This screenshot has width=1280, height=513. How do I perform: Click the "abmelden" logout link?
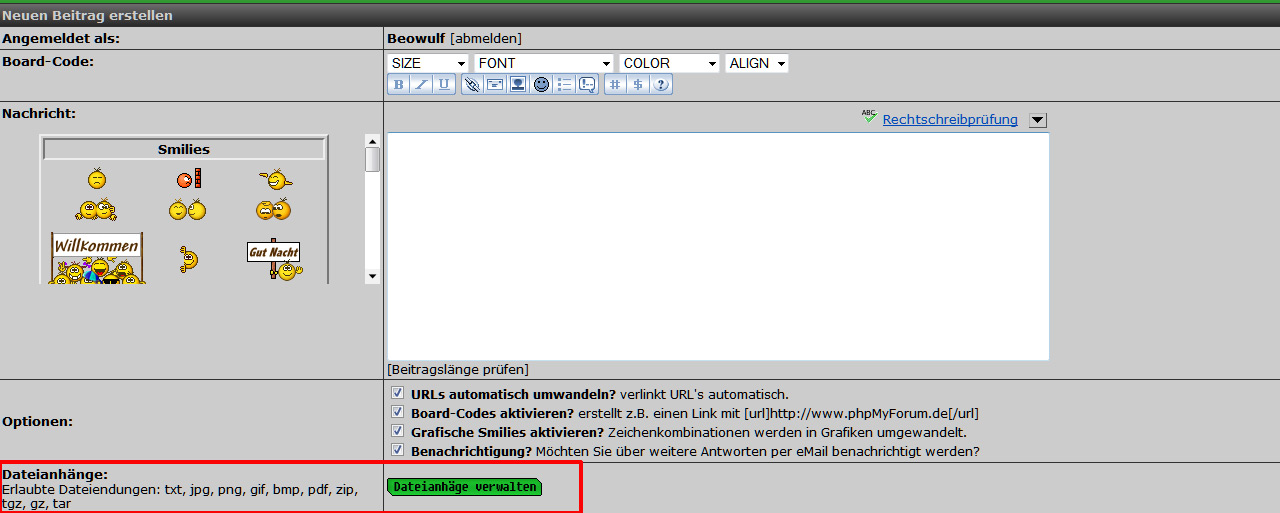486,39
